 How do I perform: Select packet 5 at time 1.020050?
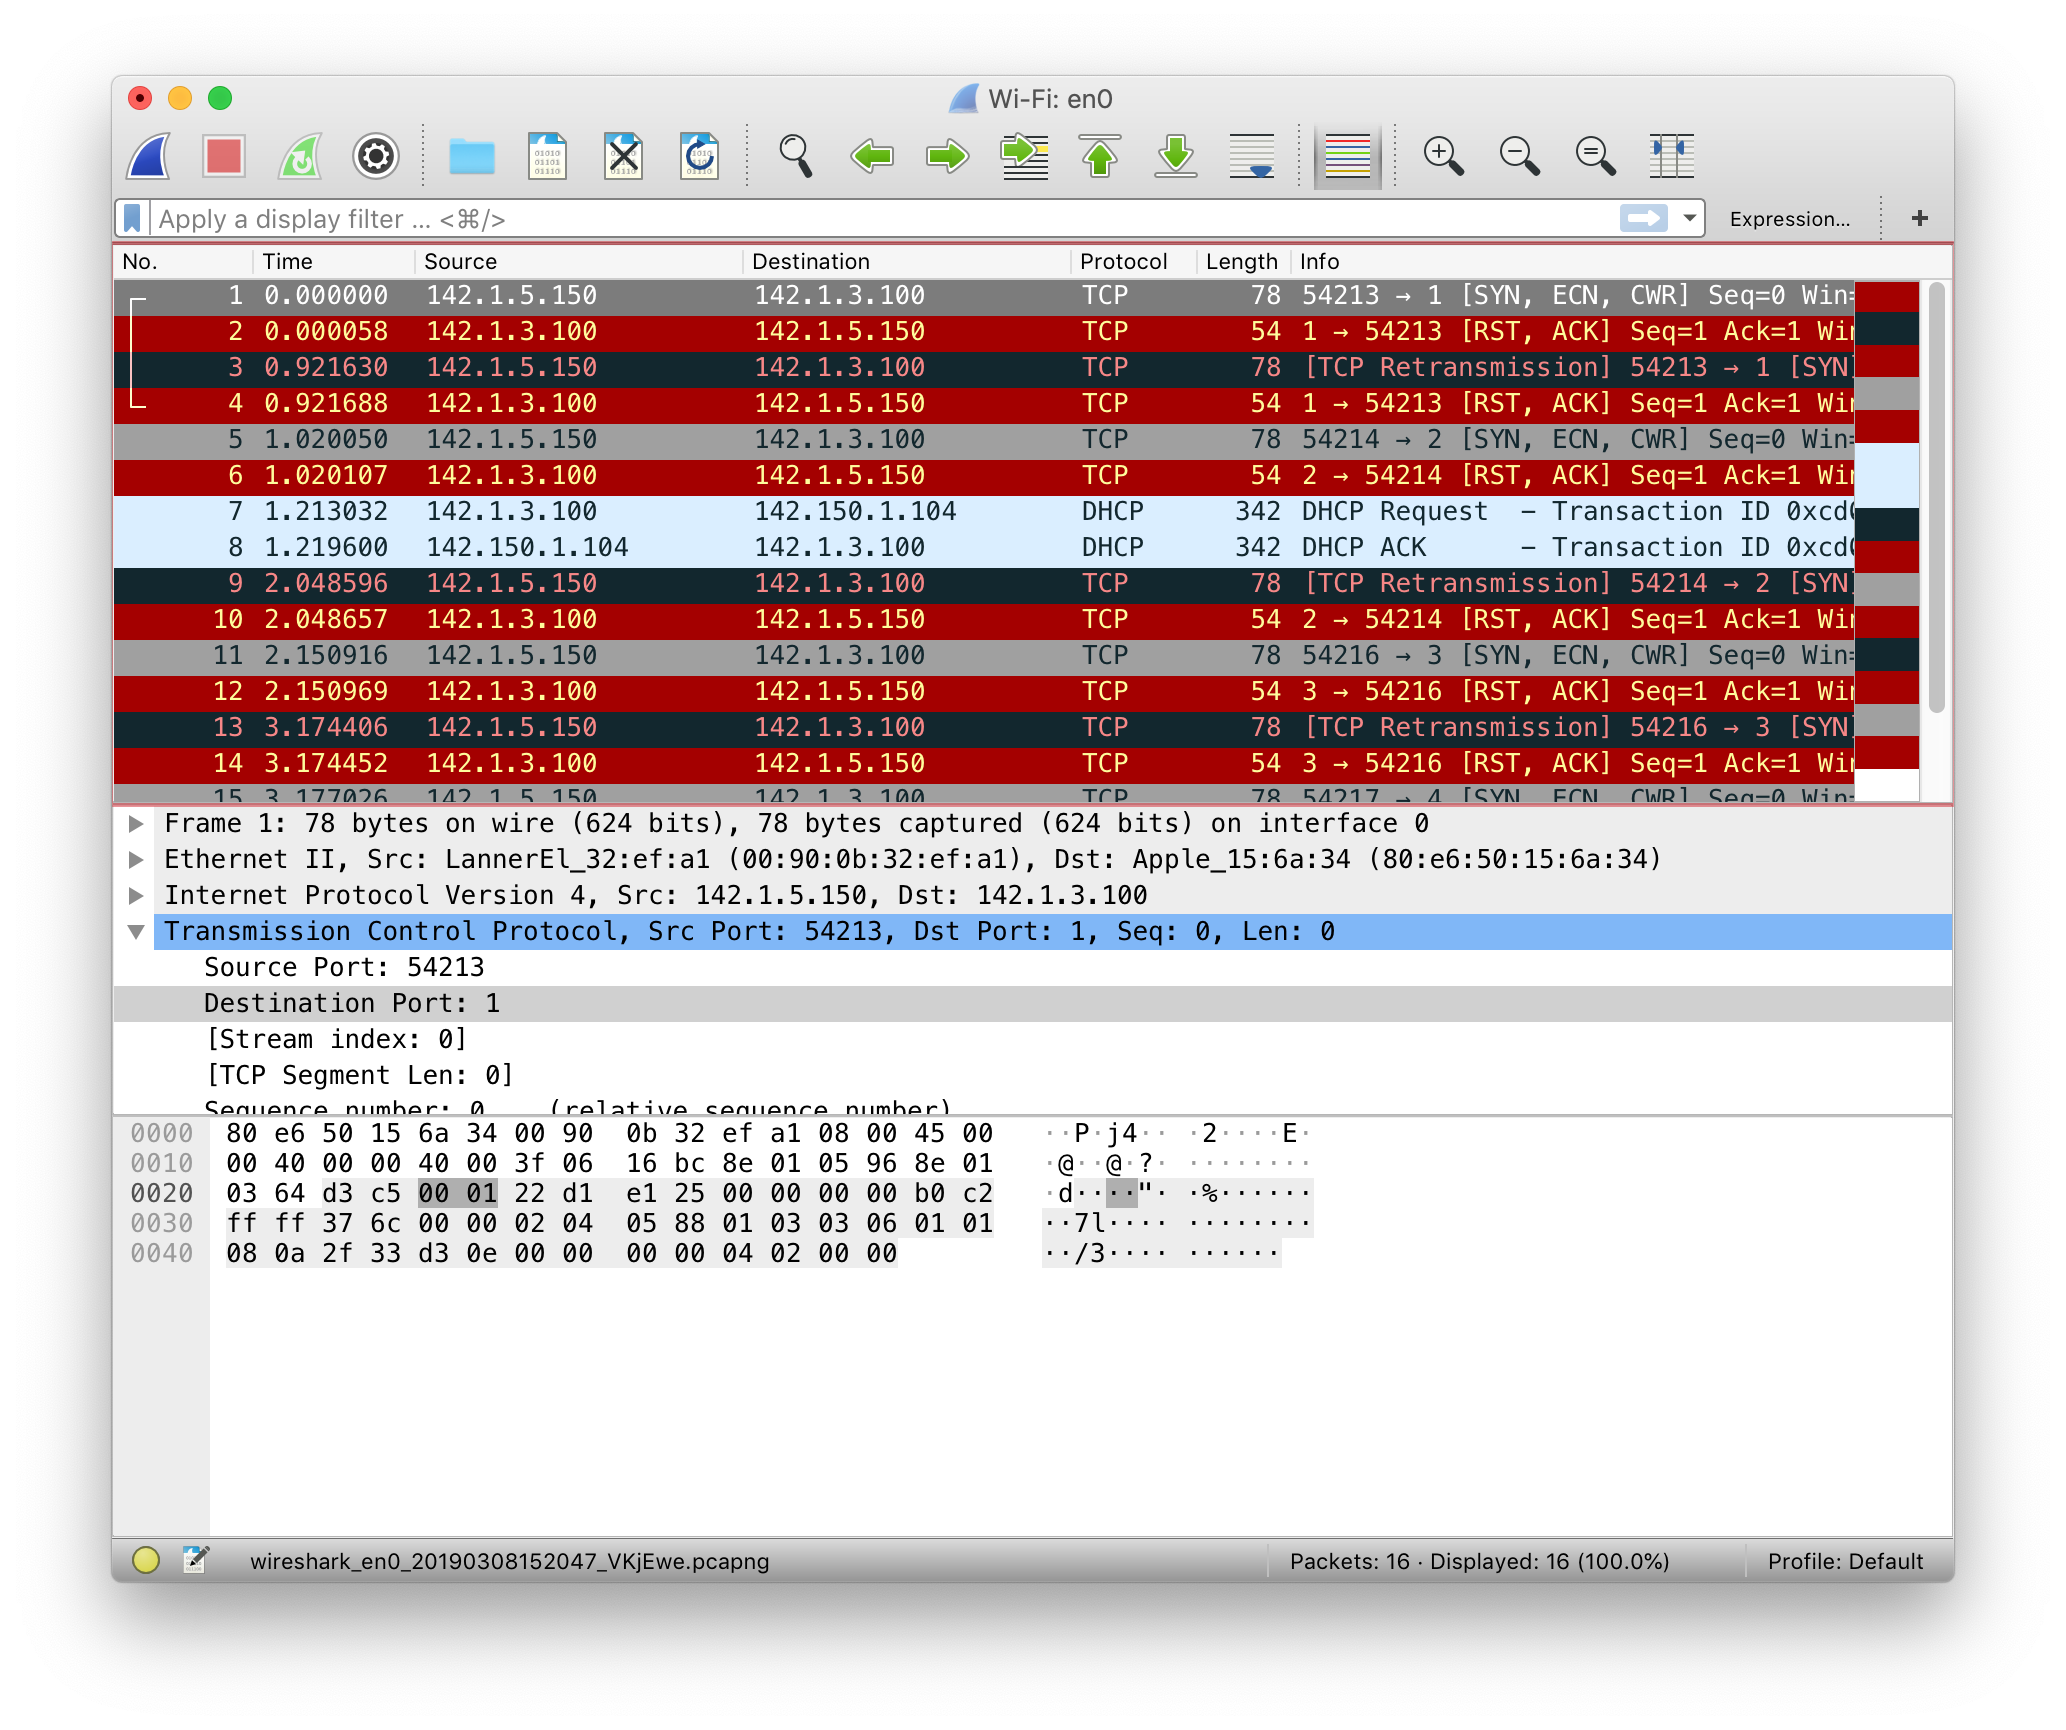[984, 440]
